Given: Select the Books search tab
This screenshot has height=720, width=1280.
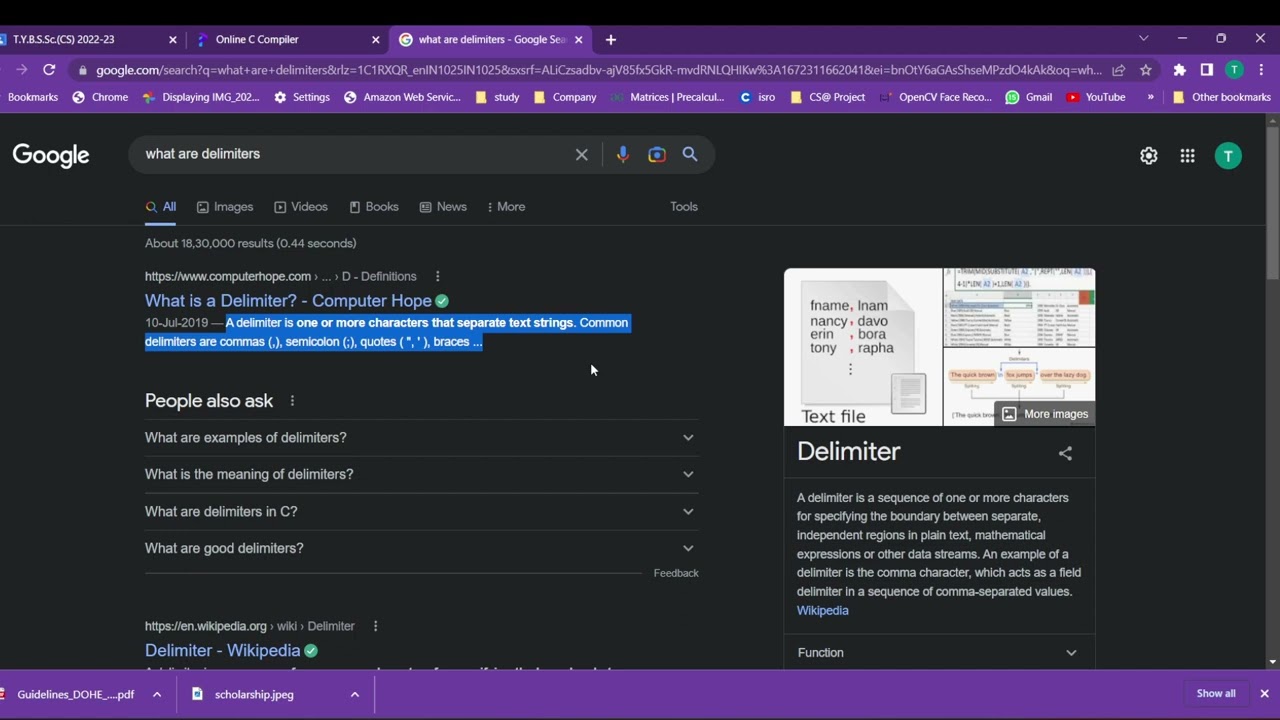Looking at the screenshot, I should pos(374,207).
